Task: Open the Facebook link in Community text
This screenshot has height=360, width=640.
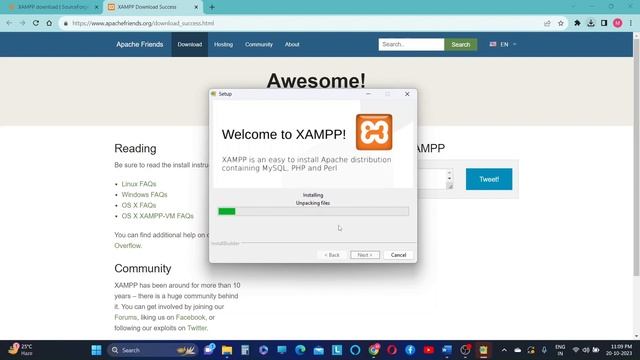Action: pyautogui.click(x=191, y=317)
